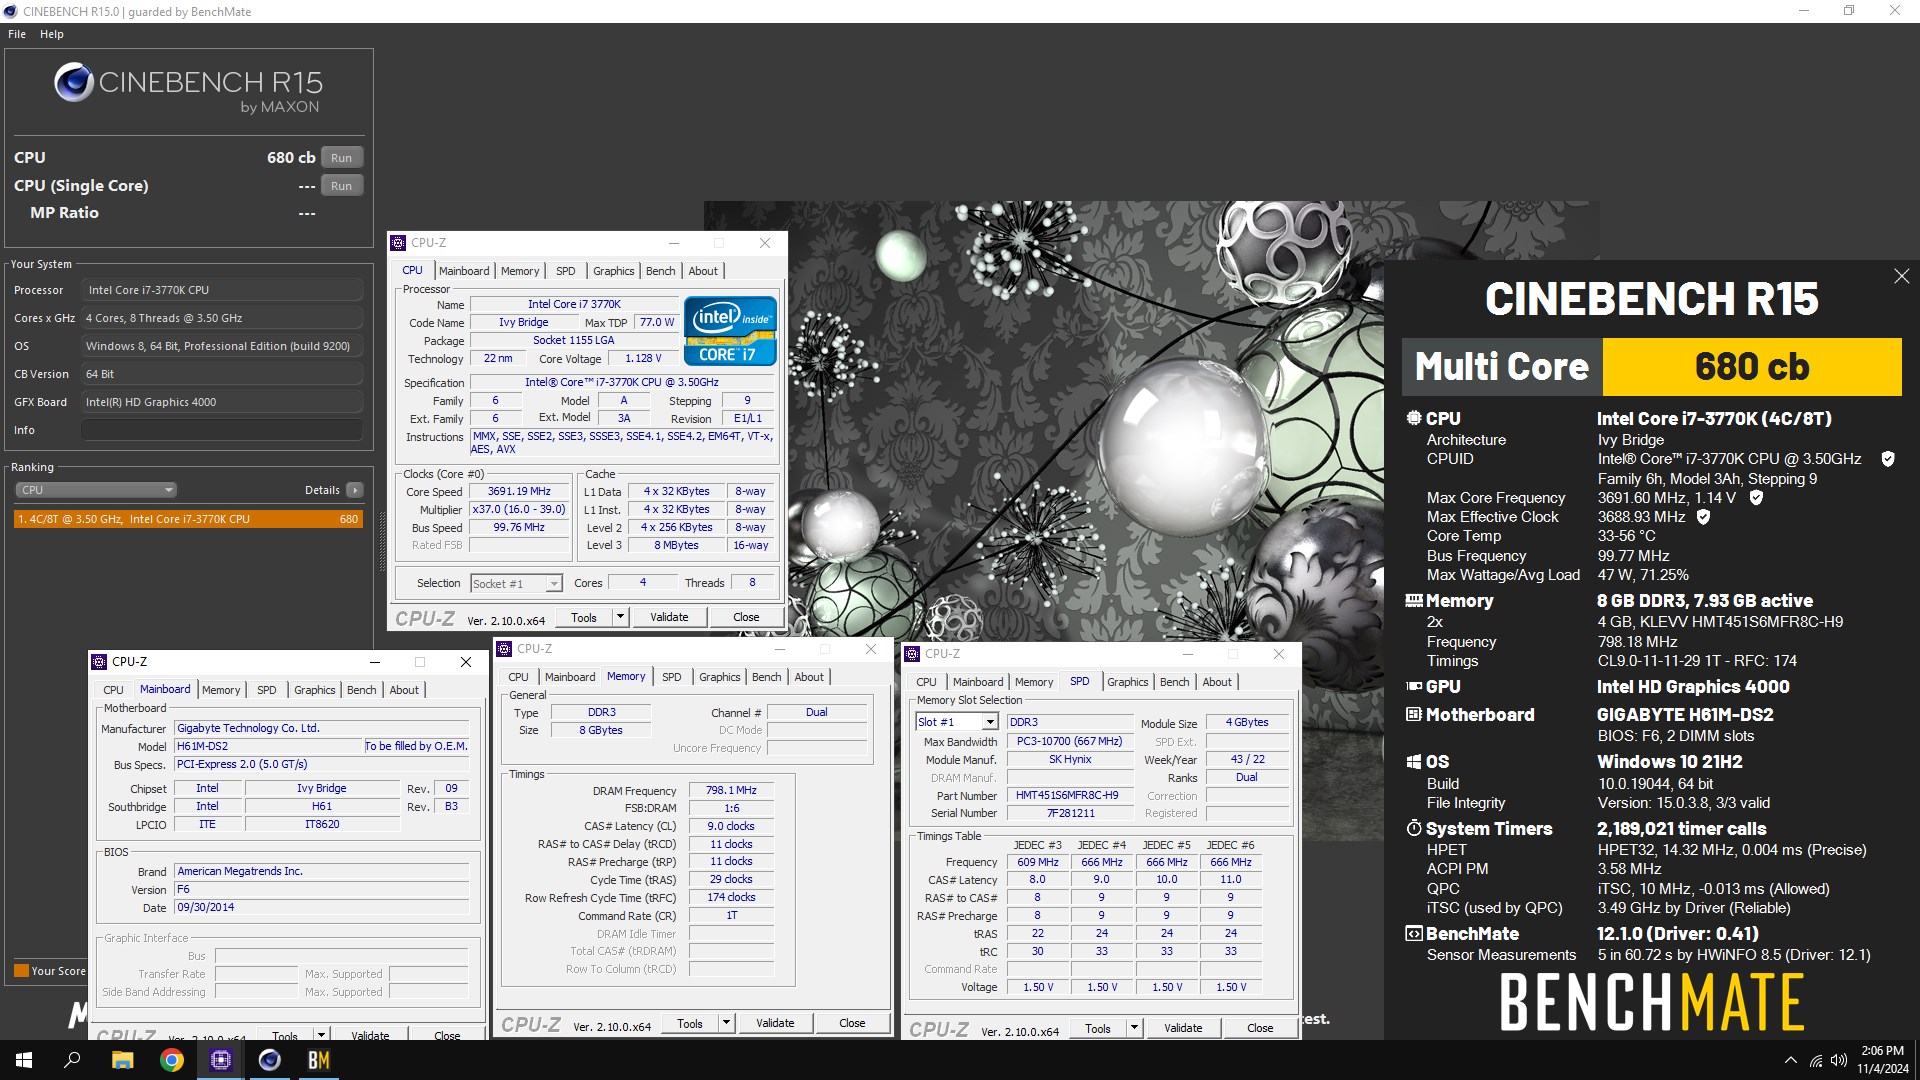The height and width of the screenshot is (1080, 1920).
Task: Click the motherboard Model H61M-DS2 field
Action: pyautogui.click(x=268, y=746)
